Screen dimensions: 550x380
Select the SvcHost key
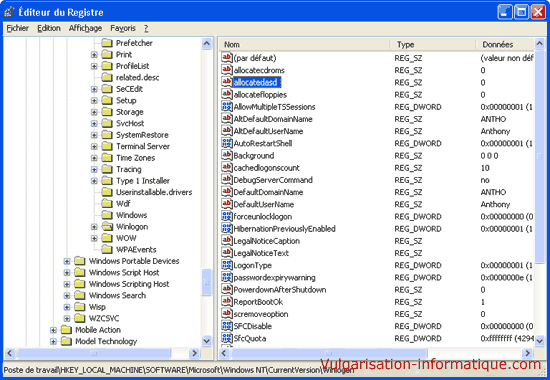pos(130,123)
